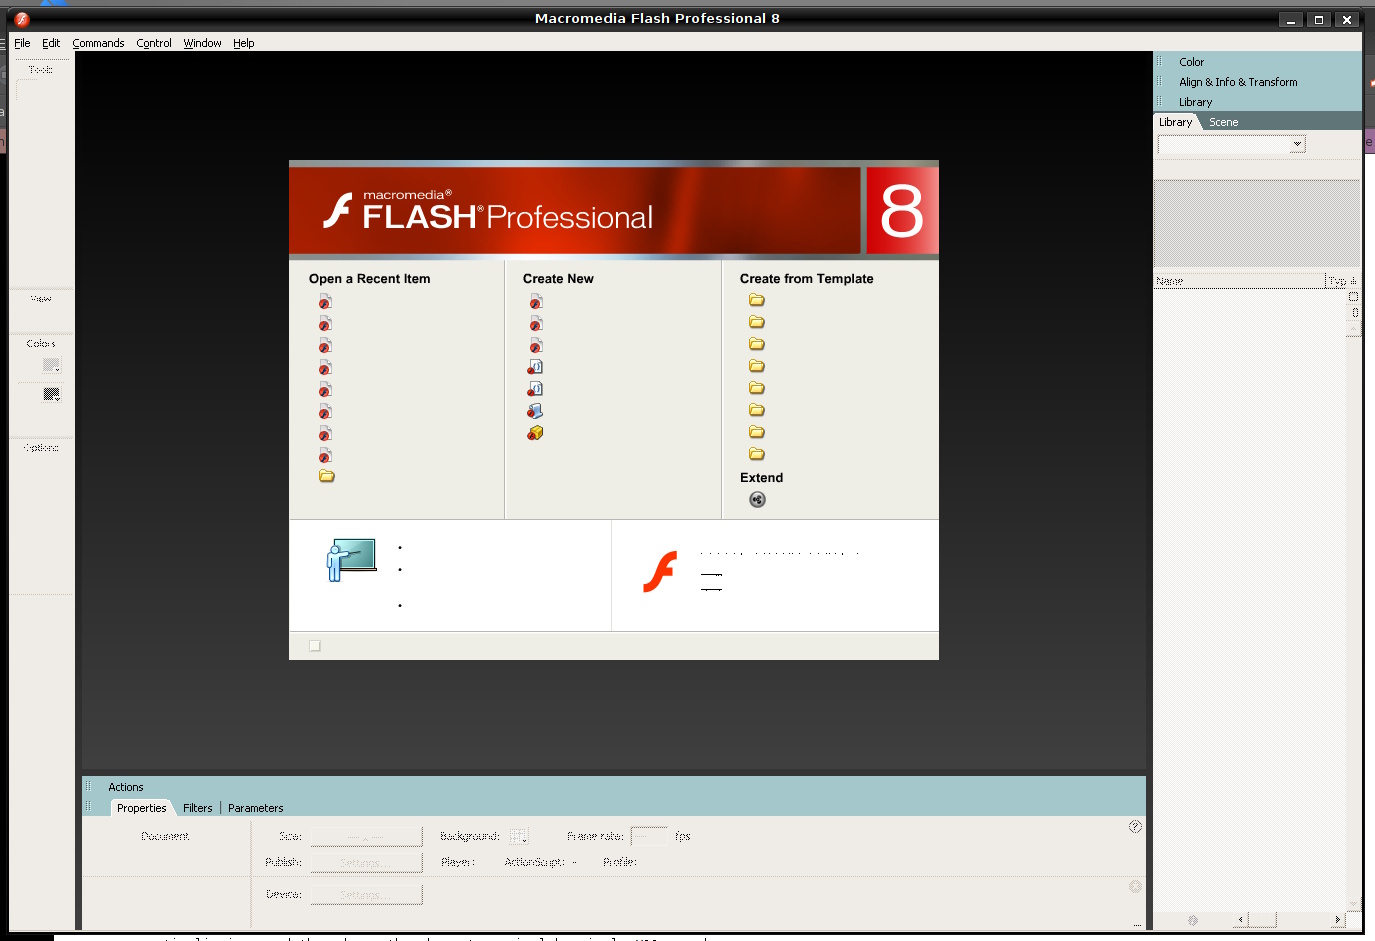Open the Commands menu
The width and height of the screenshot is (1375, 941).
(98, 43)
